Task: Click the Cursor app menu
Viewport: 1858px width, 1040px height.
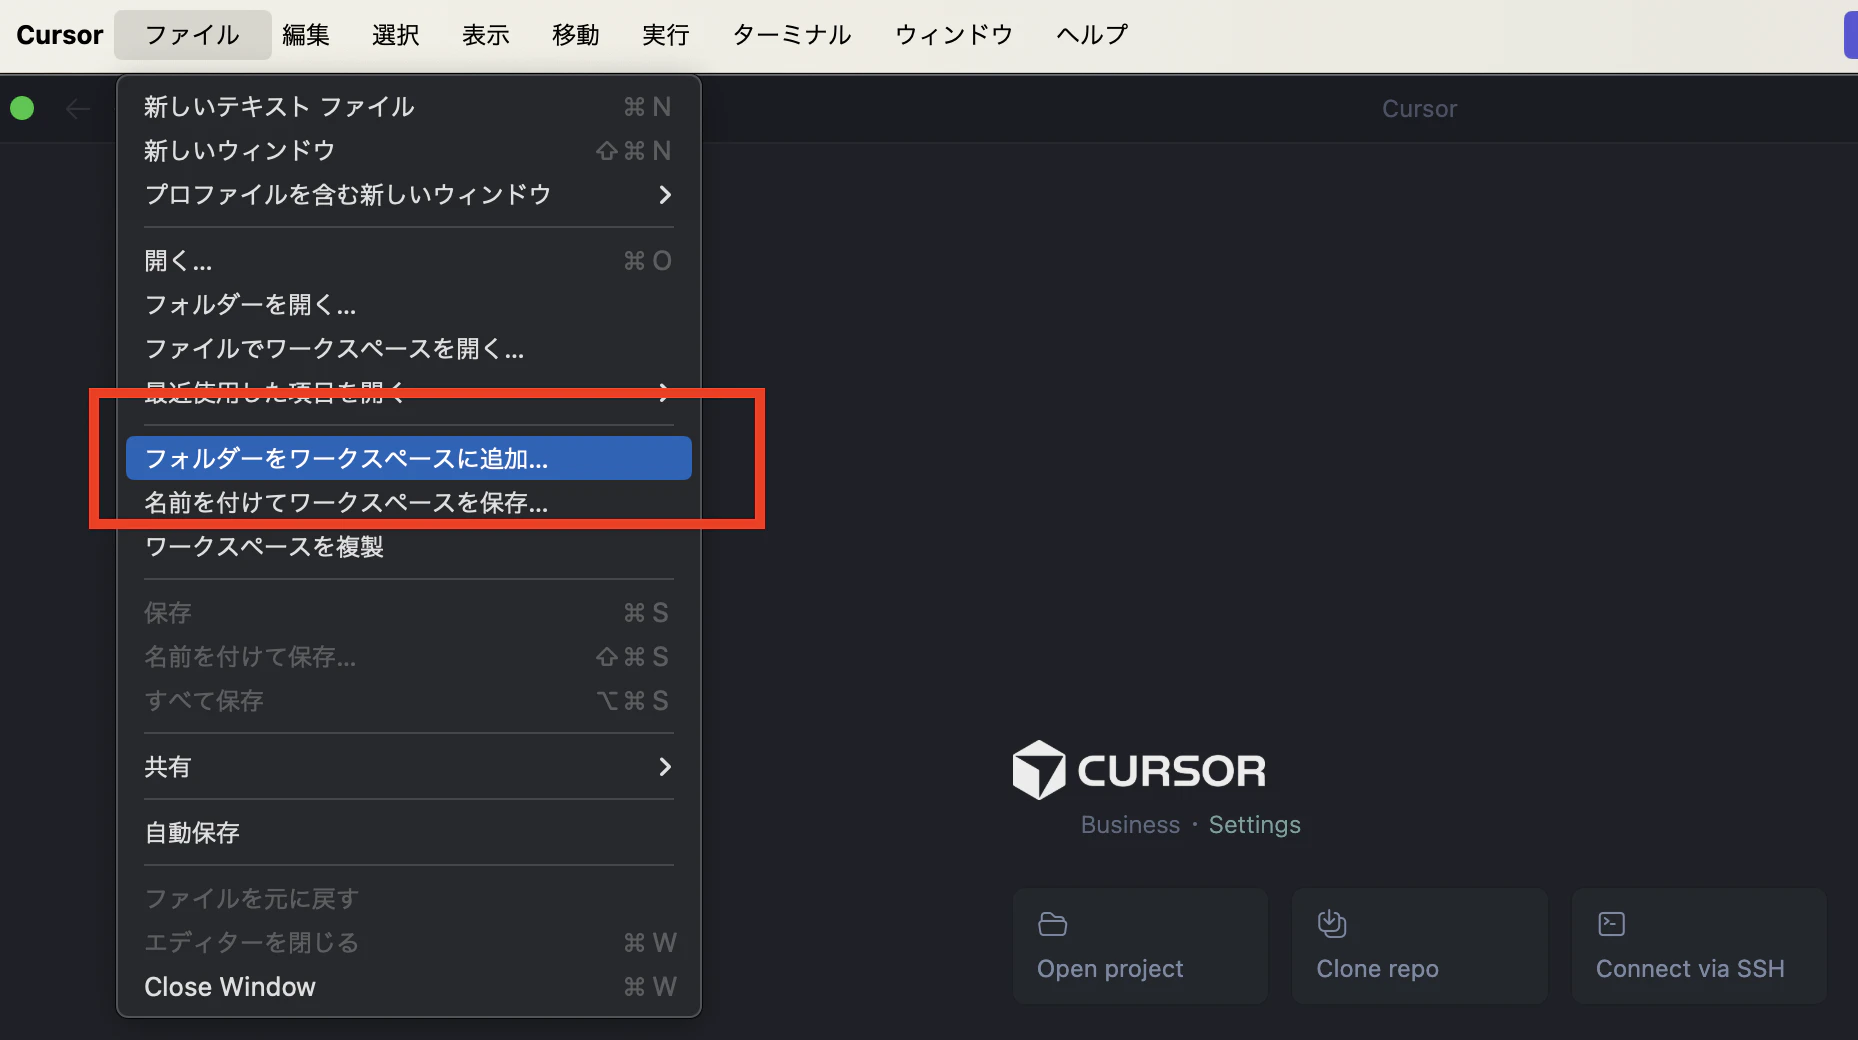Action: (x=60, y=35)
